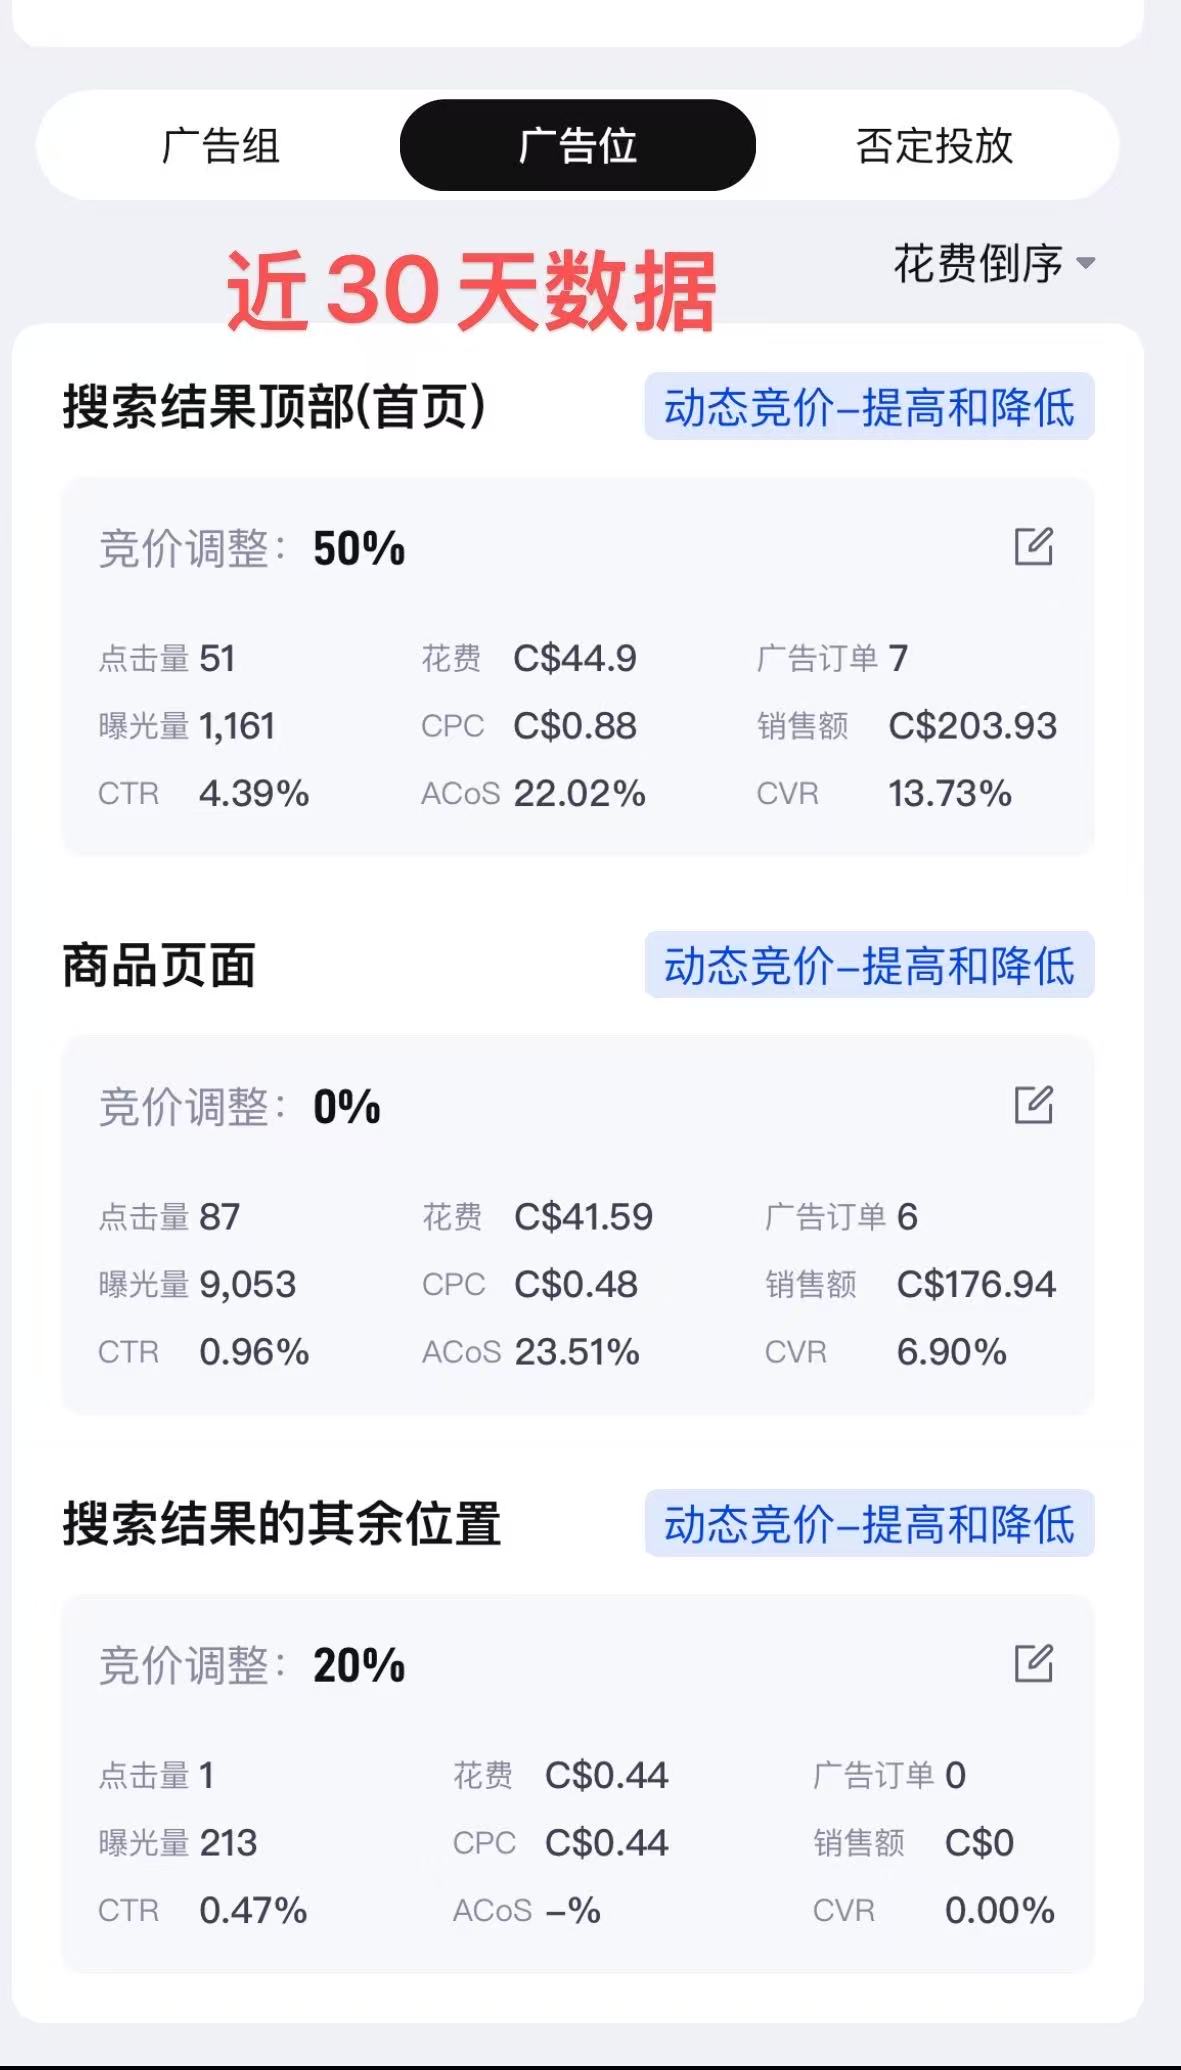Tap the 搜索结果的其余位置 section heading
The height and width of the screenshot is (2070, 1181).
[x=281, y=1524]
